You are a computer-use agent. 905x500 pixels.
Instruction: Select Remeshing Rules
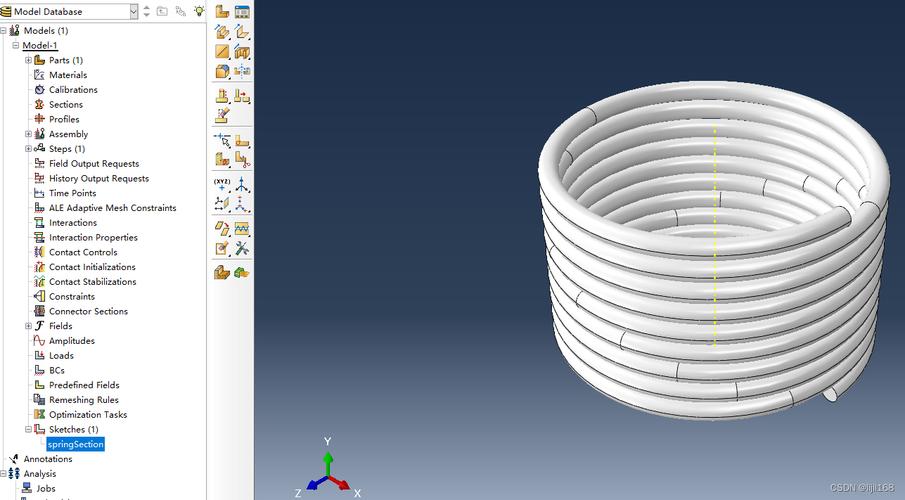click(x=84, y=400)
